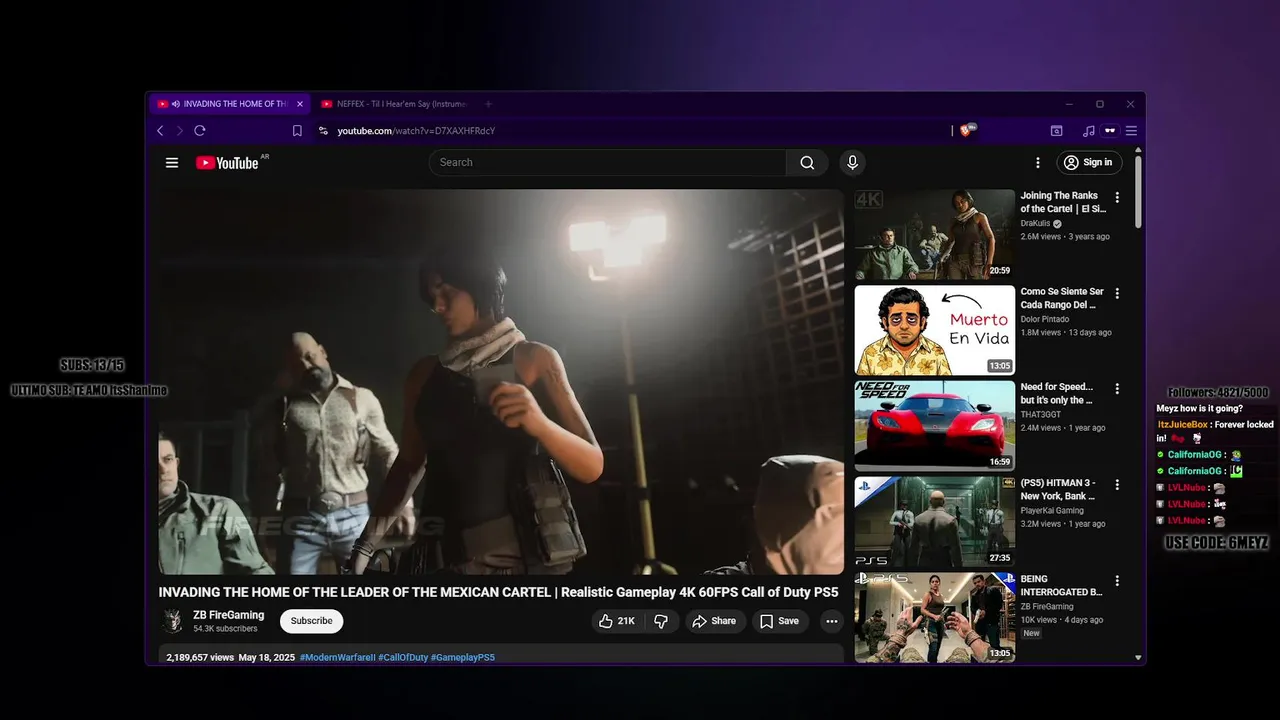
Task: Open the HITMAN 3 New York thumbnail
Action: coord(934,522)
